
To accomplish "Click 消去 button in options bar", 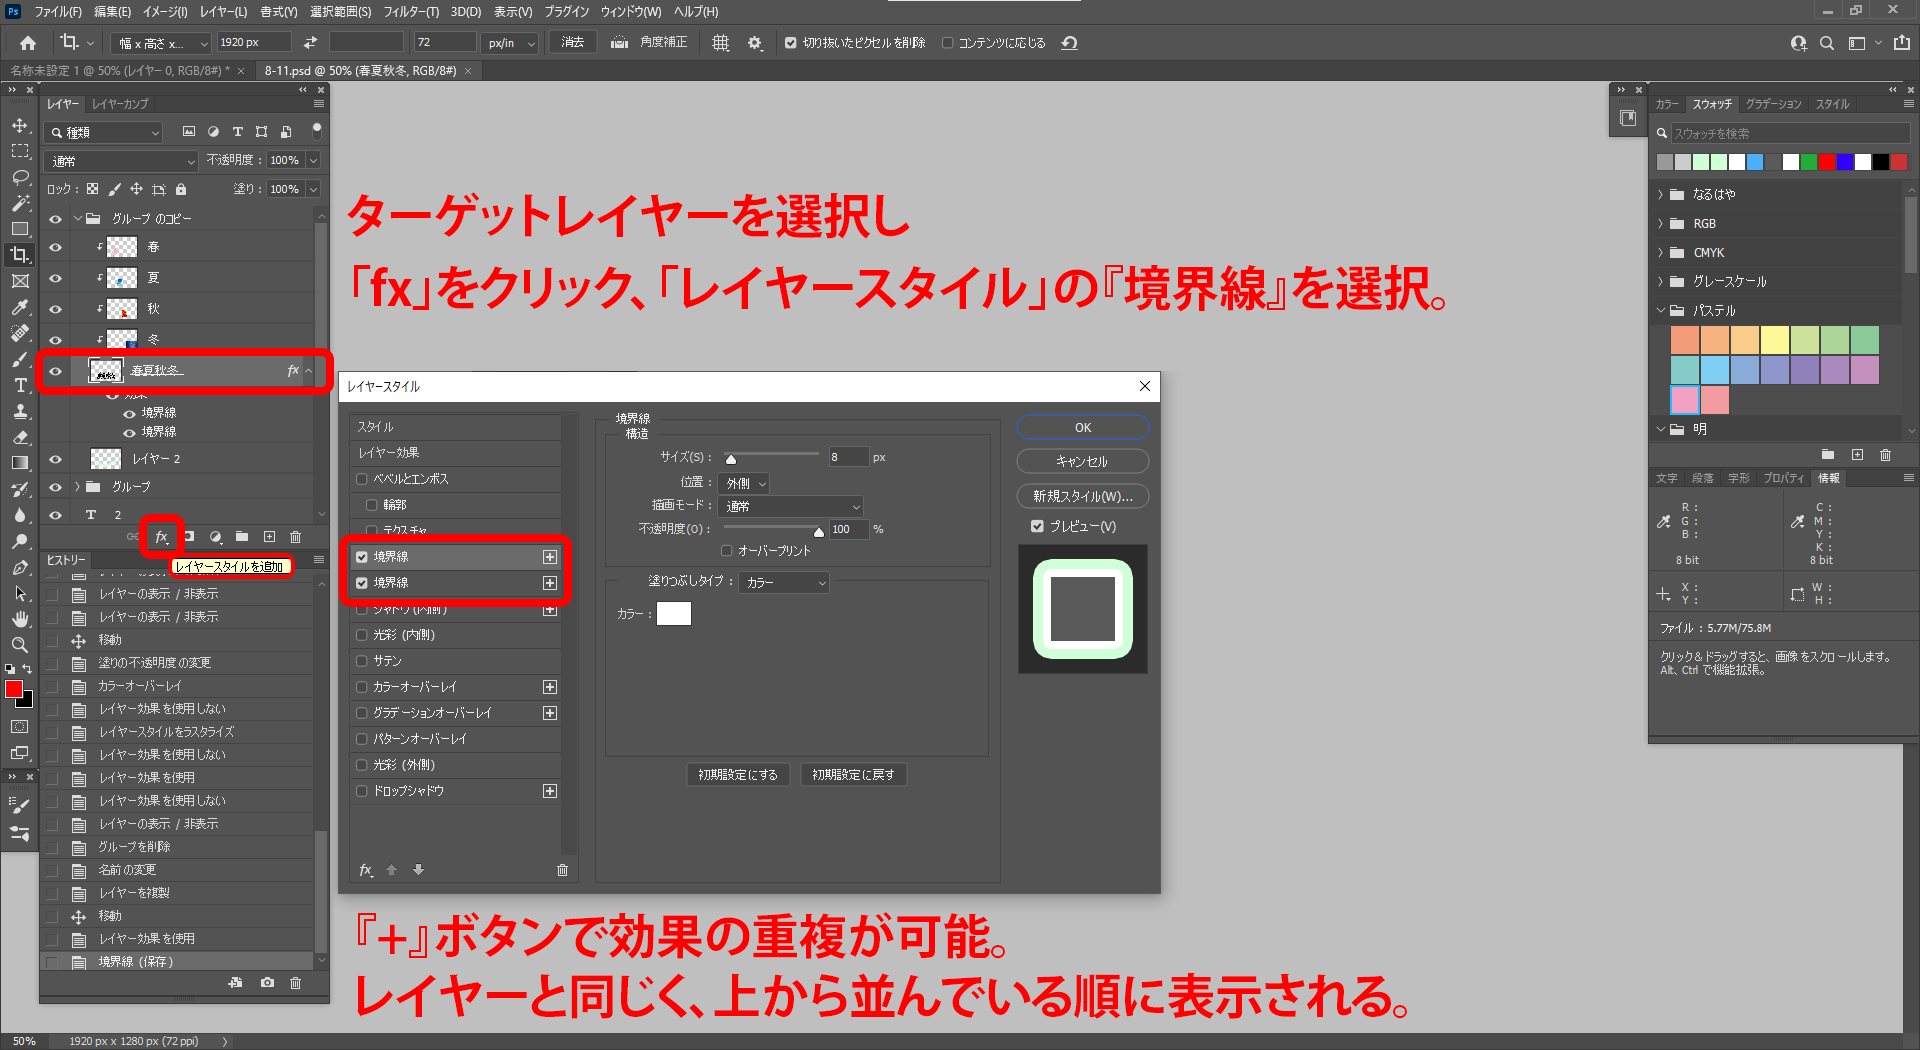I will (x=573, y=43).
